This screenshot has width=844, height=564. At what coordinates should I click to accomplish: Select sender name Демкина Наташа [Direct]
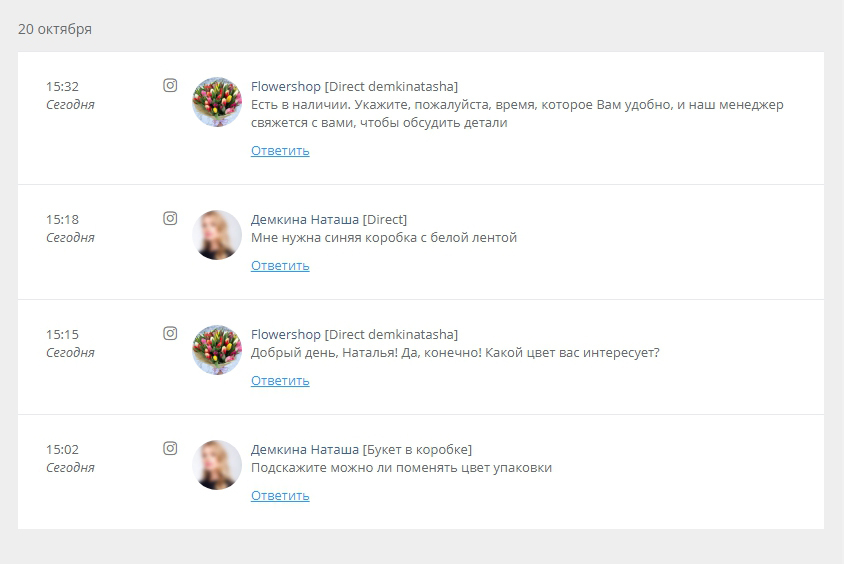329,220
